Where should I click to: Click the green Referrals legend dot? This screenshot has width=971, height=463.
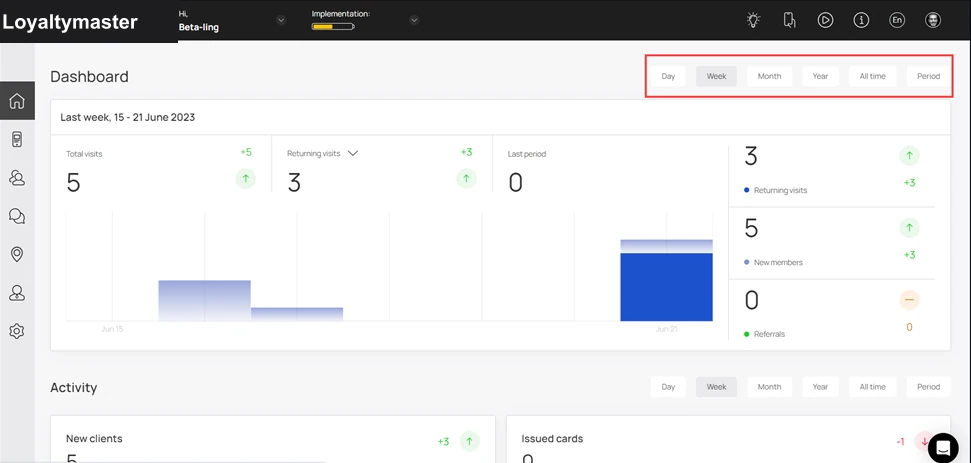747,334
